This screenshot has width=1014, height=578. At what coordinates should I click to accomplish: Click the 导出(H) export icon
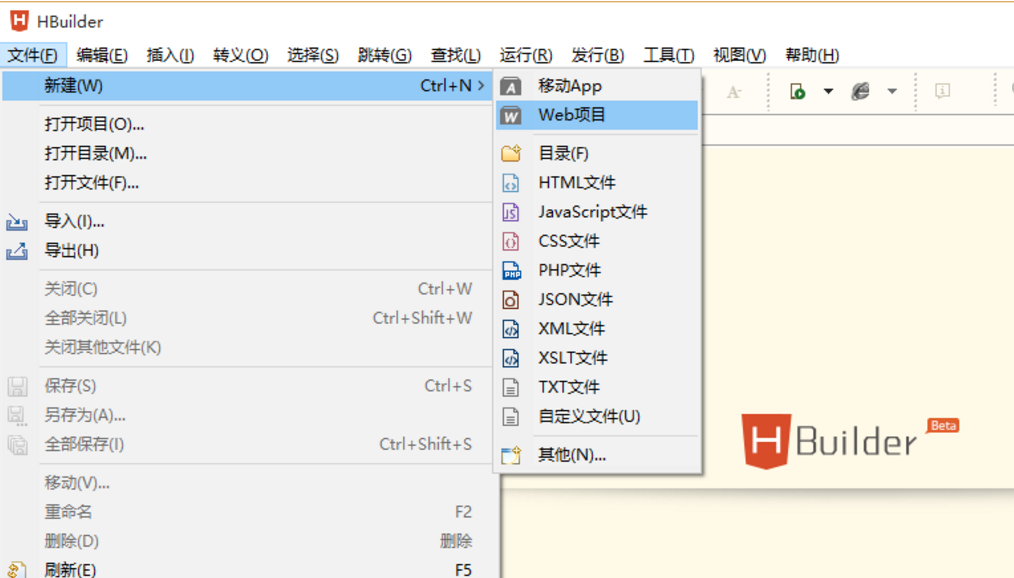click(17, 251)
